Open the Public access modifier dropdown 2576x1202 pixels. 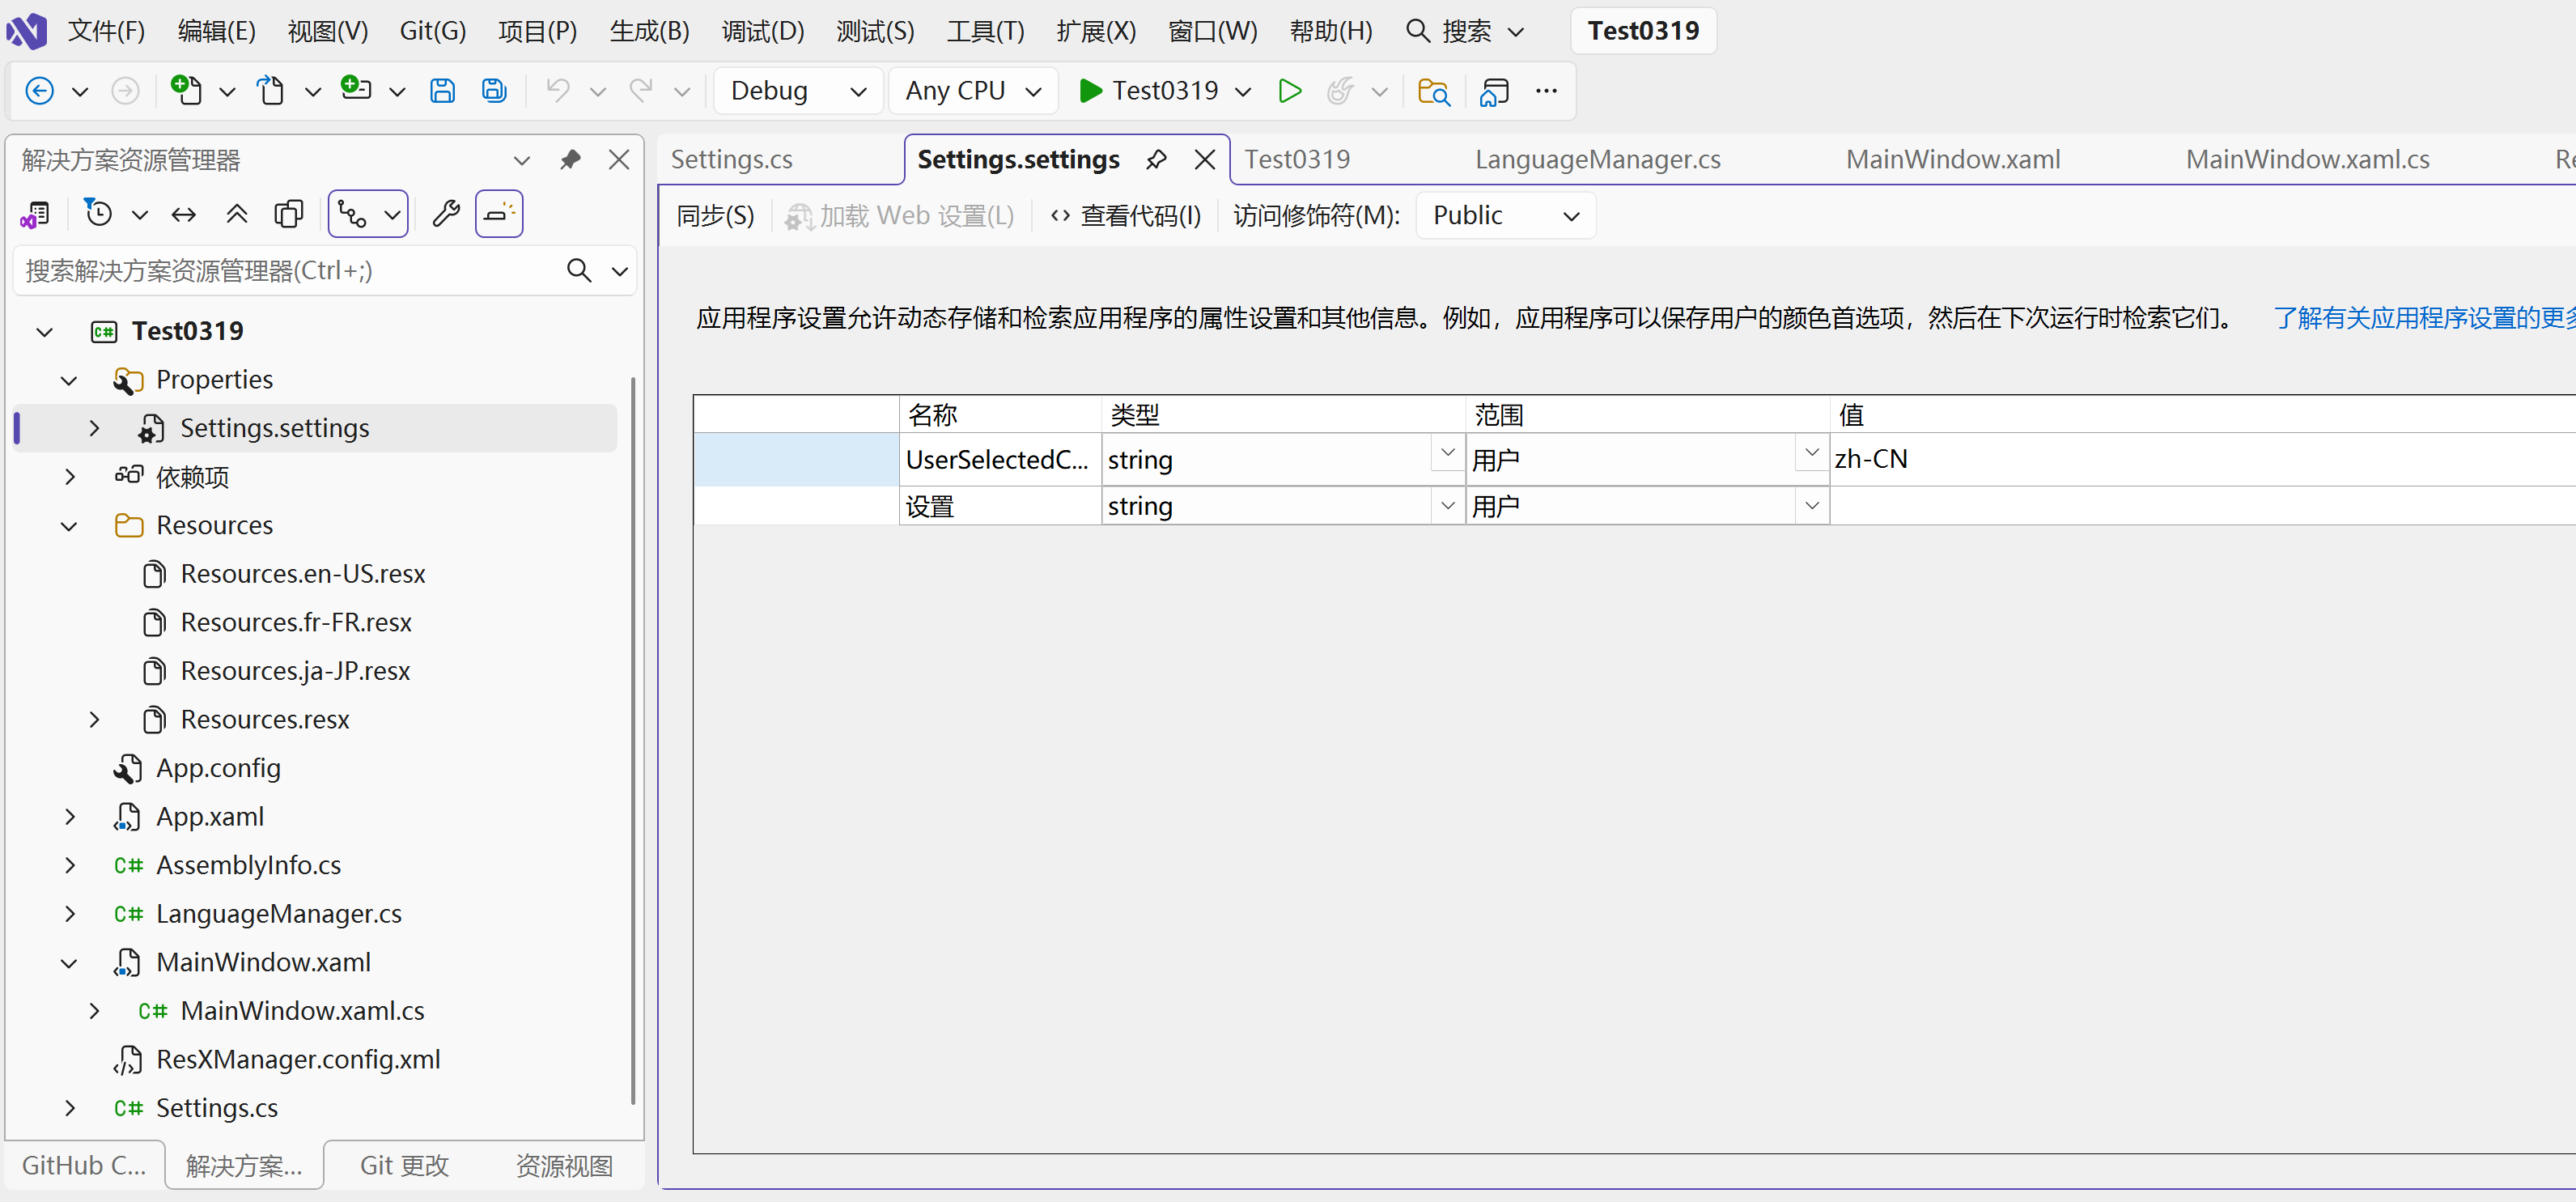tap(1505, 216)
